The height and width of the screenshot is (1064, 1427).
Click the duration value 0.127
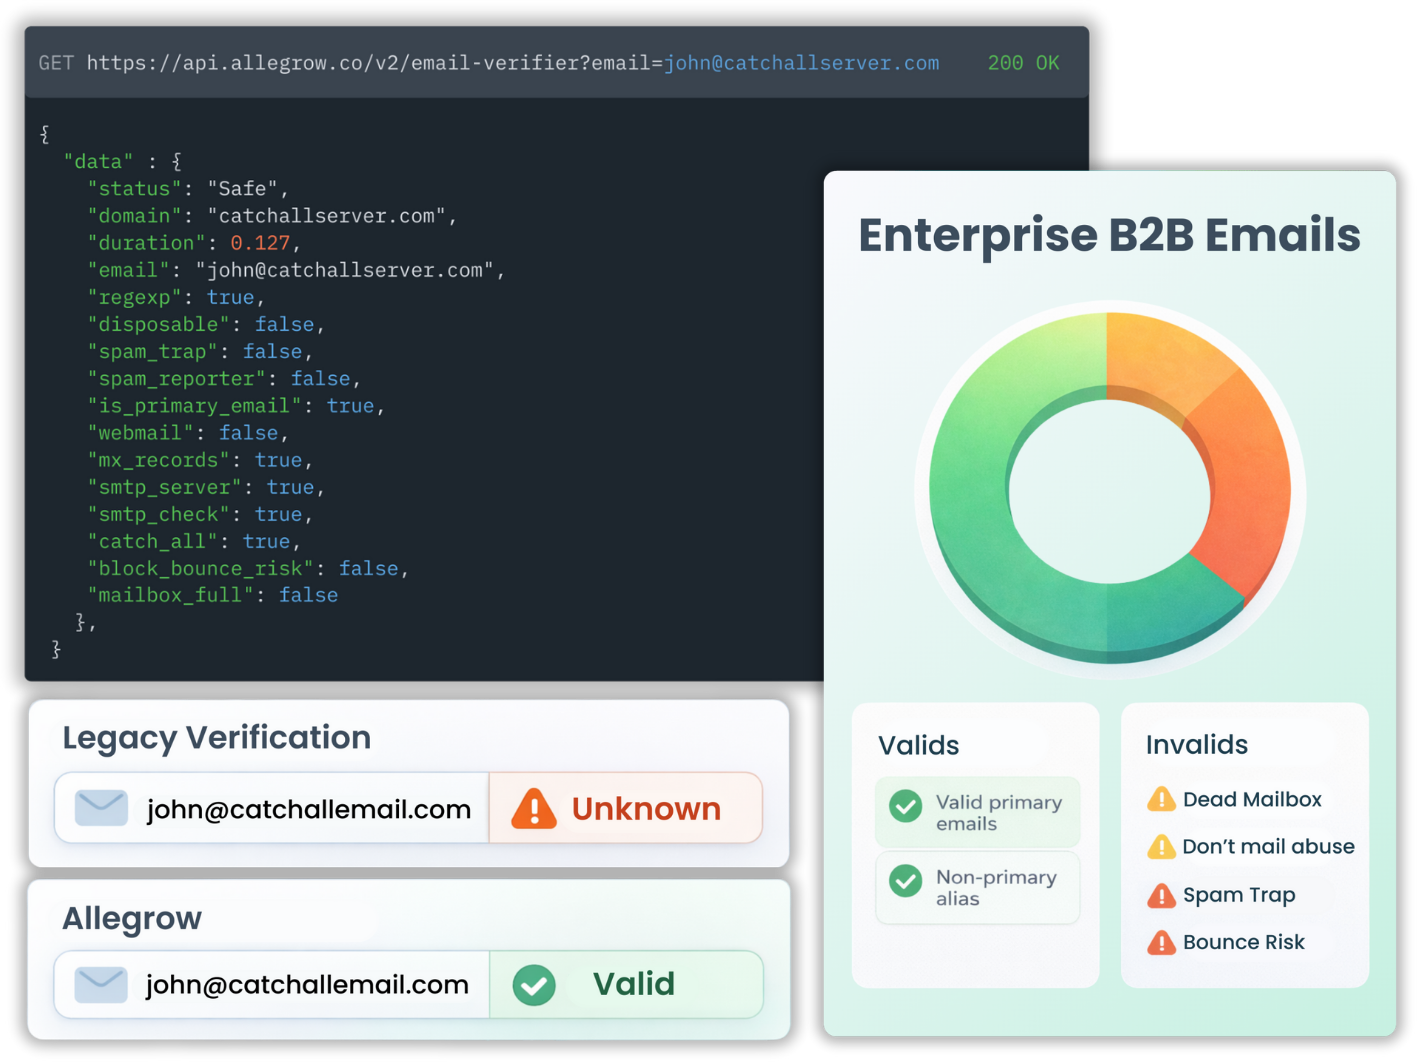(x=260, y=243)
